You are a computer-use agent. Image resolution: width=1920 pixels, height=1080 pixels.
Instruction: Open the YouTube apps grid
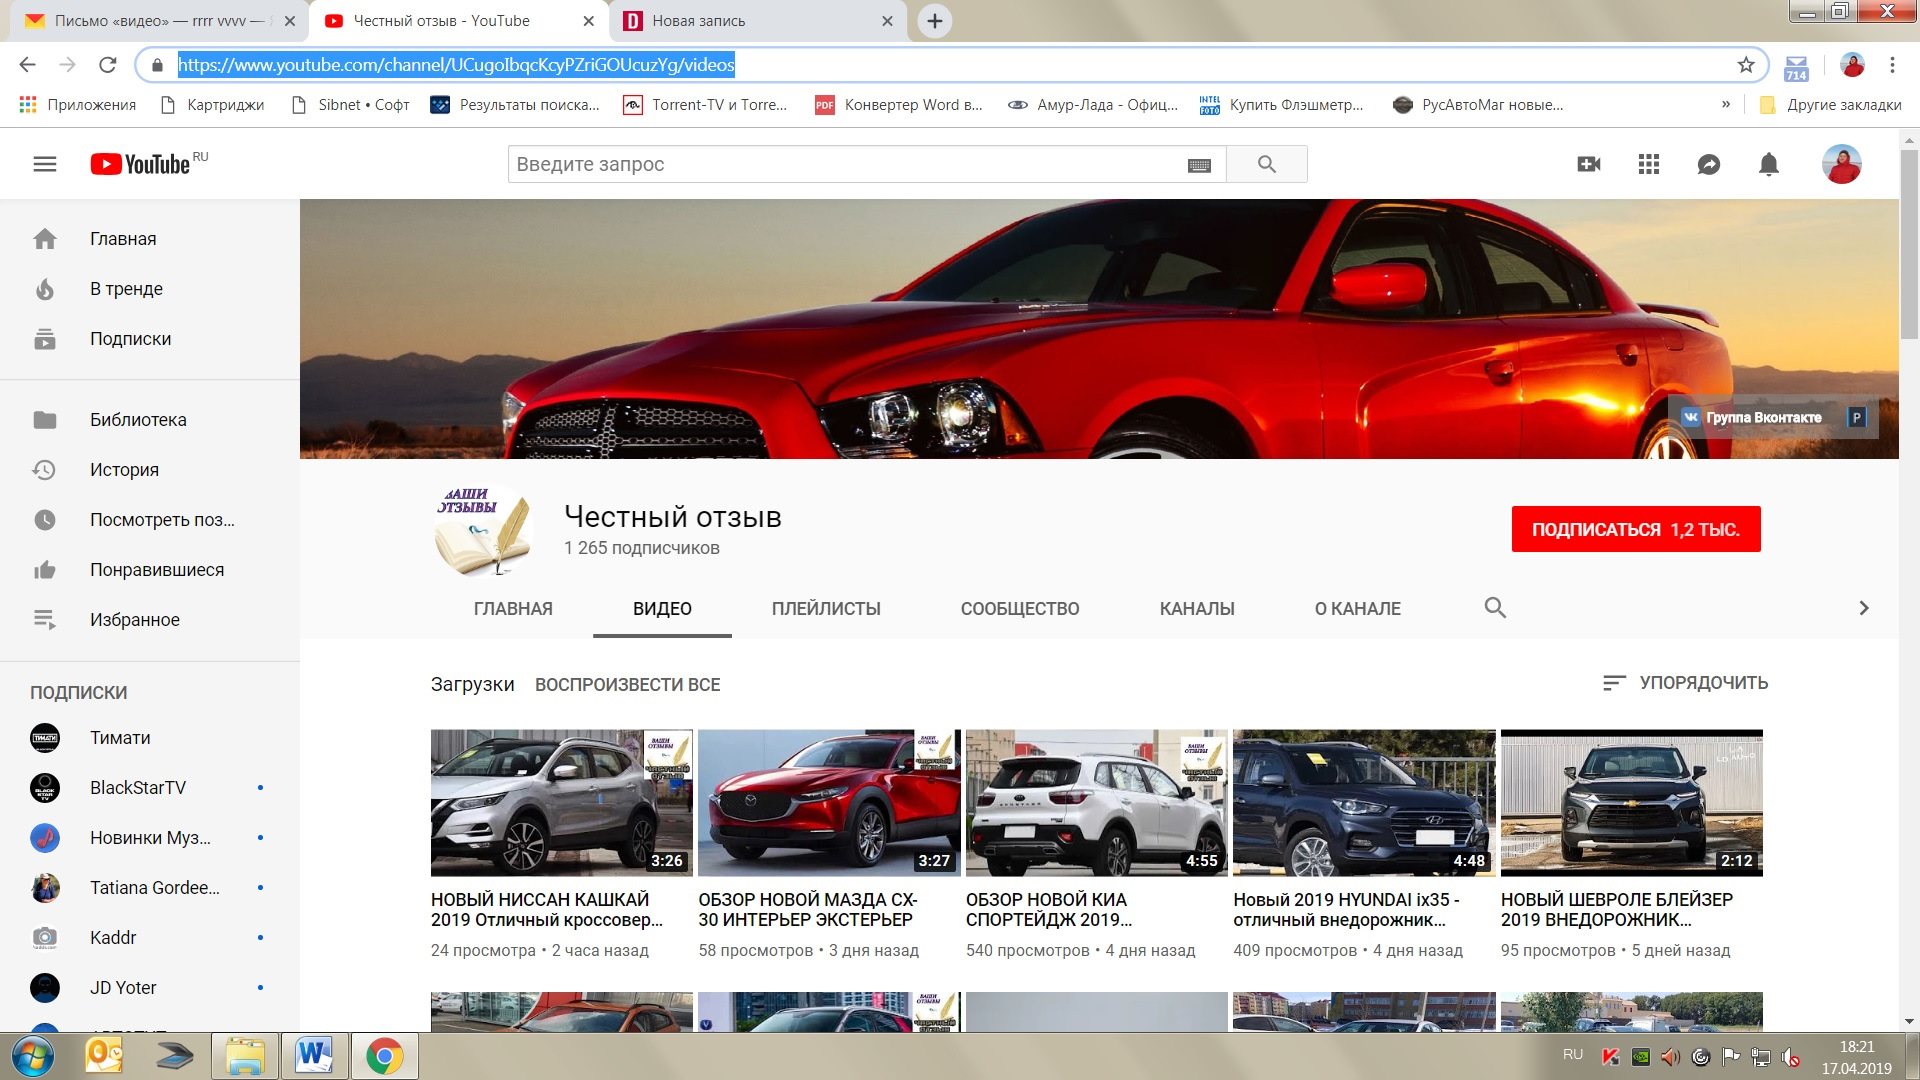(x=1649, y=164)
